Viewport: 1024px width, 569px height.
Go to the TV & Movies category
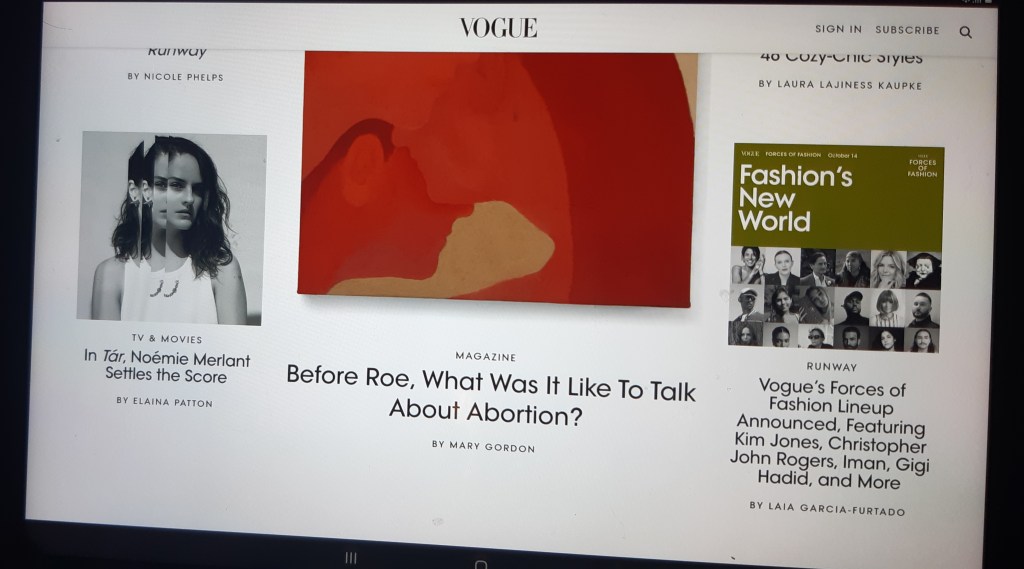coord(167,339)
